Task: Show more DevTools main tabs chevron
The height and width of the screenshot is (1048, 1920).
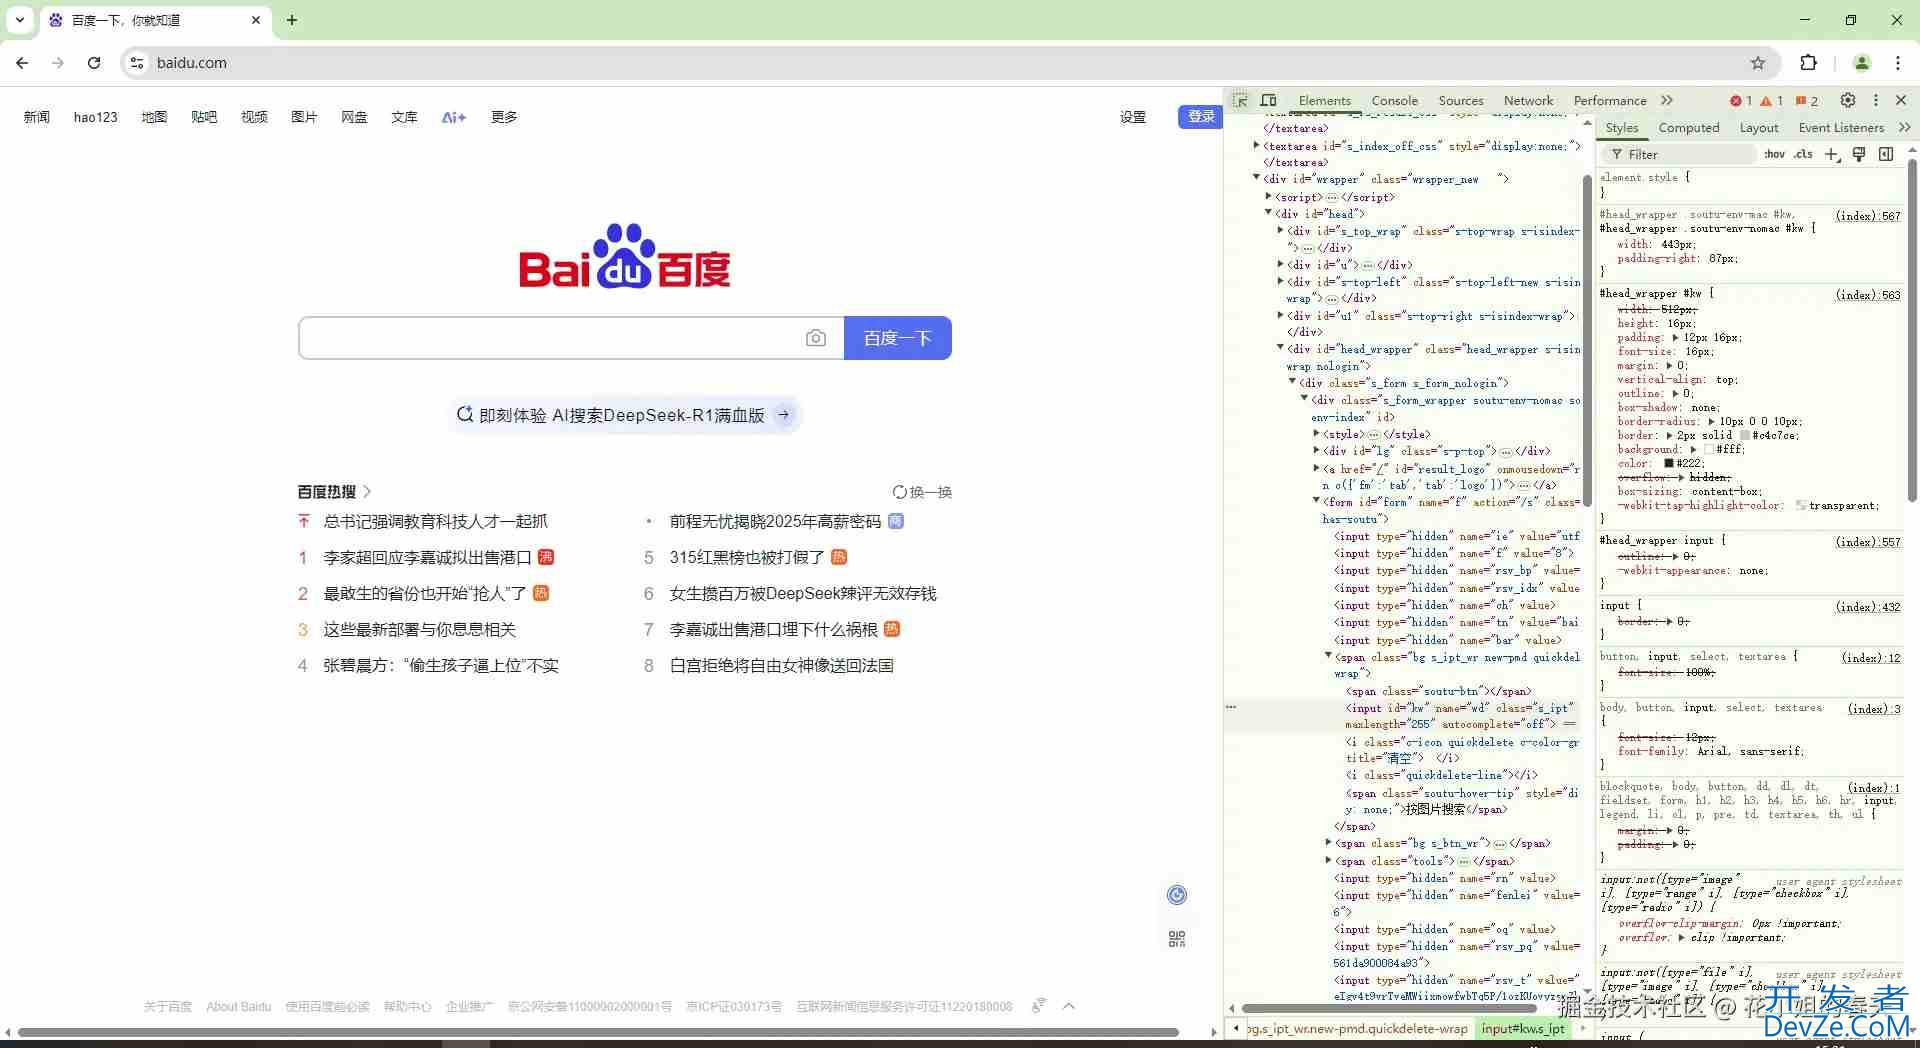Action: (x=1667, y=100)
